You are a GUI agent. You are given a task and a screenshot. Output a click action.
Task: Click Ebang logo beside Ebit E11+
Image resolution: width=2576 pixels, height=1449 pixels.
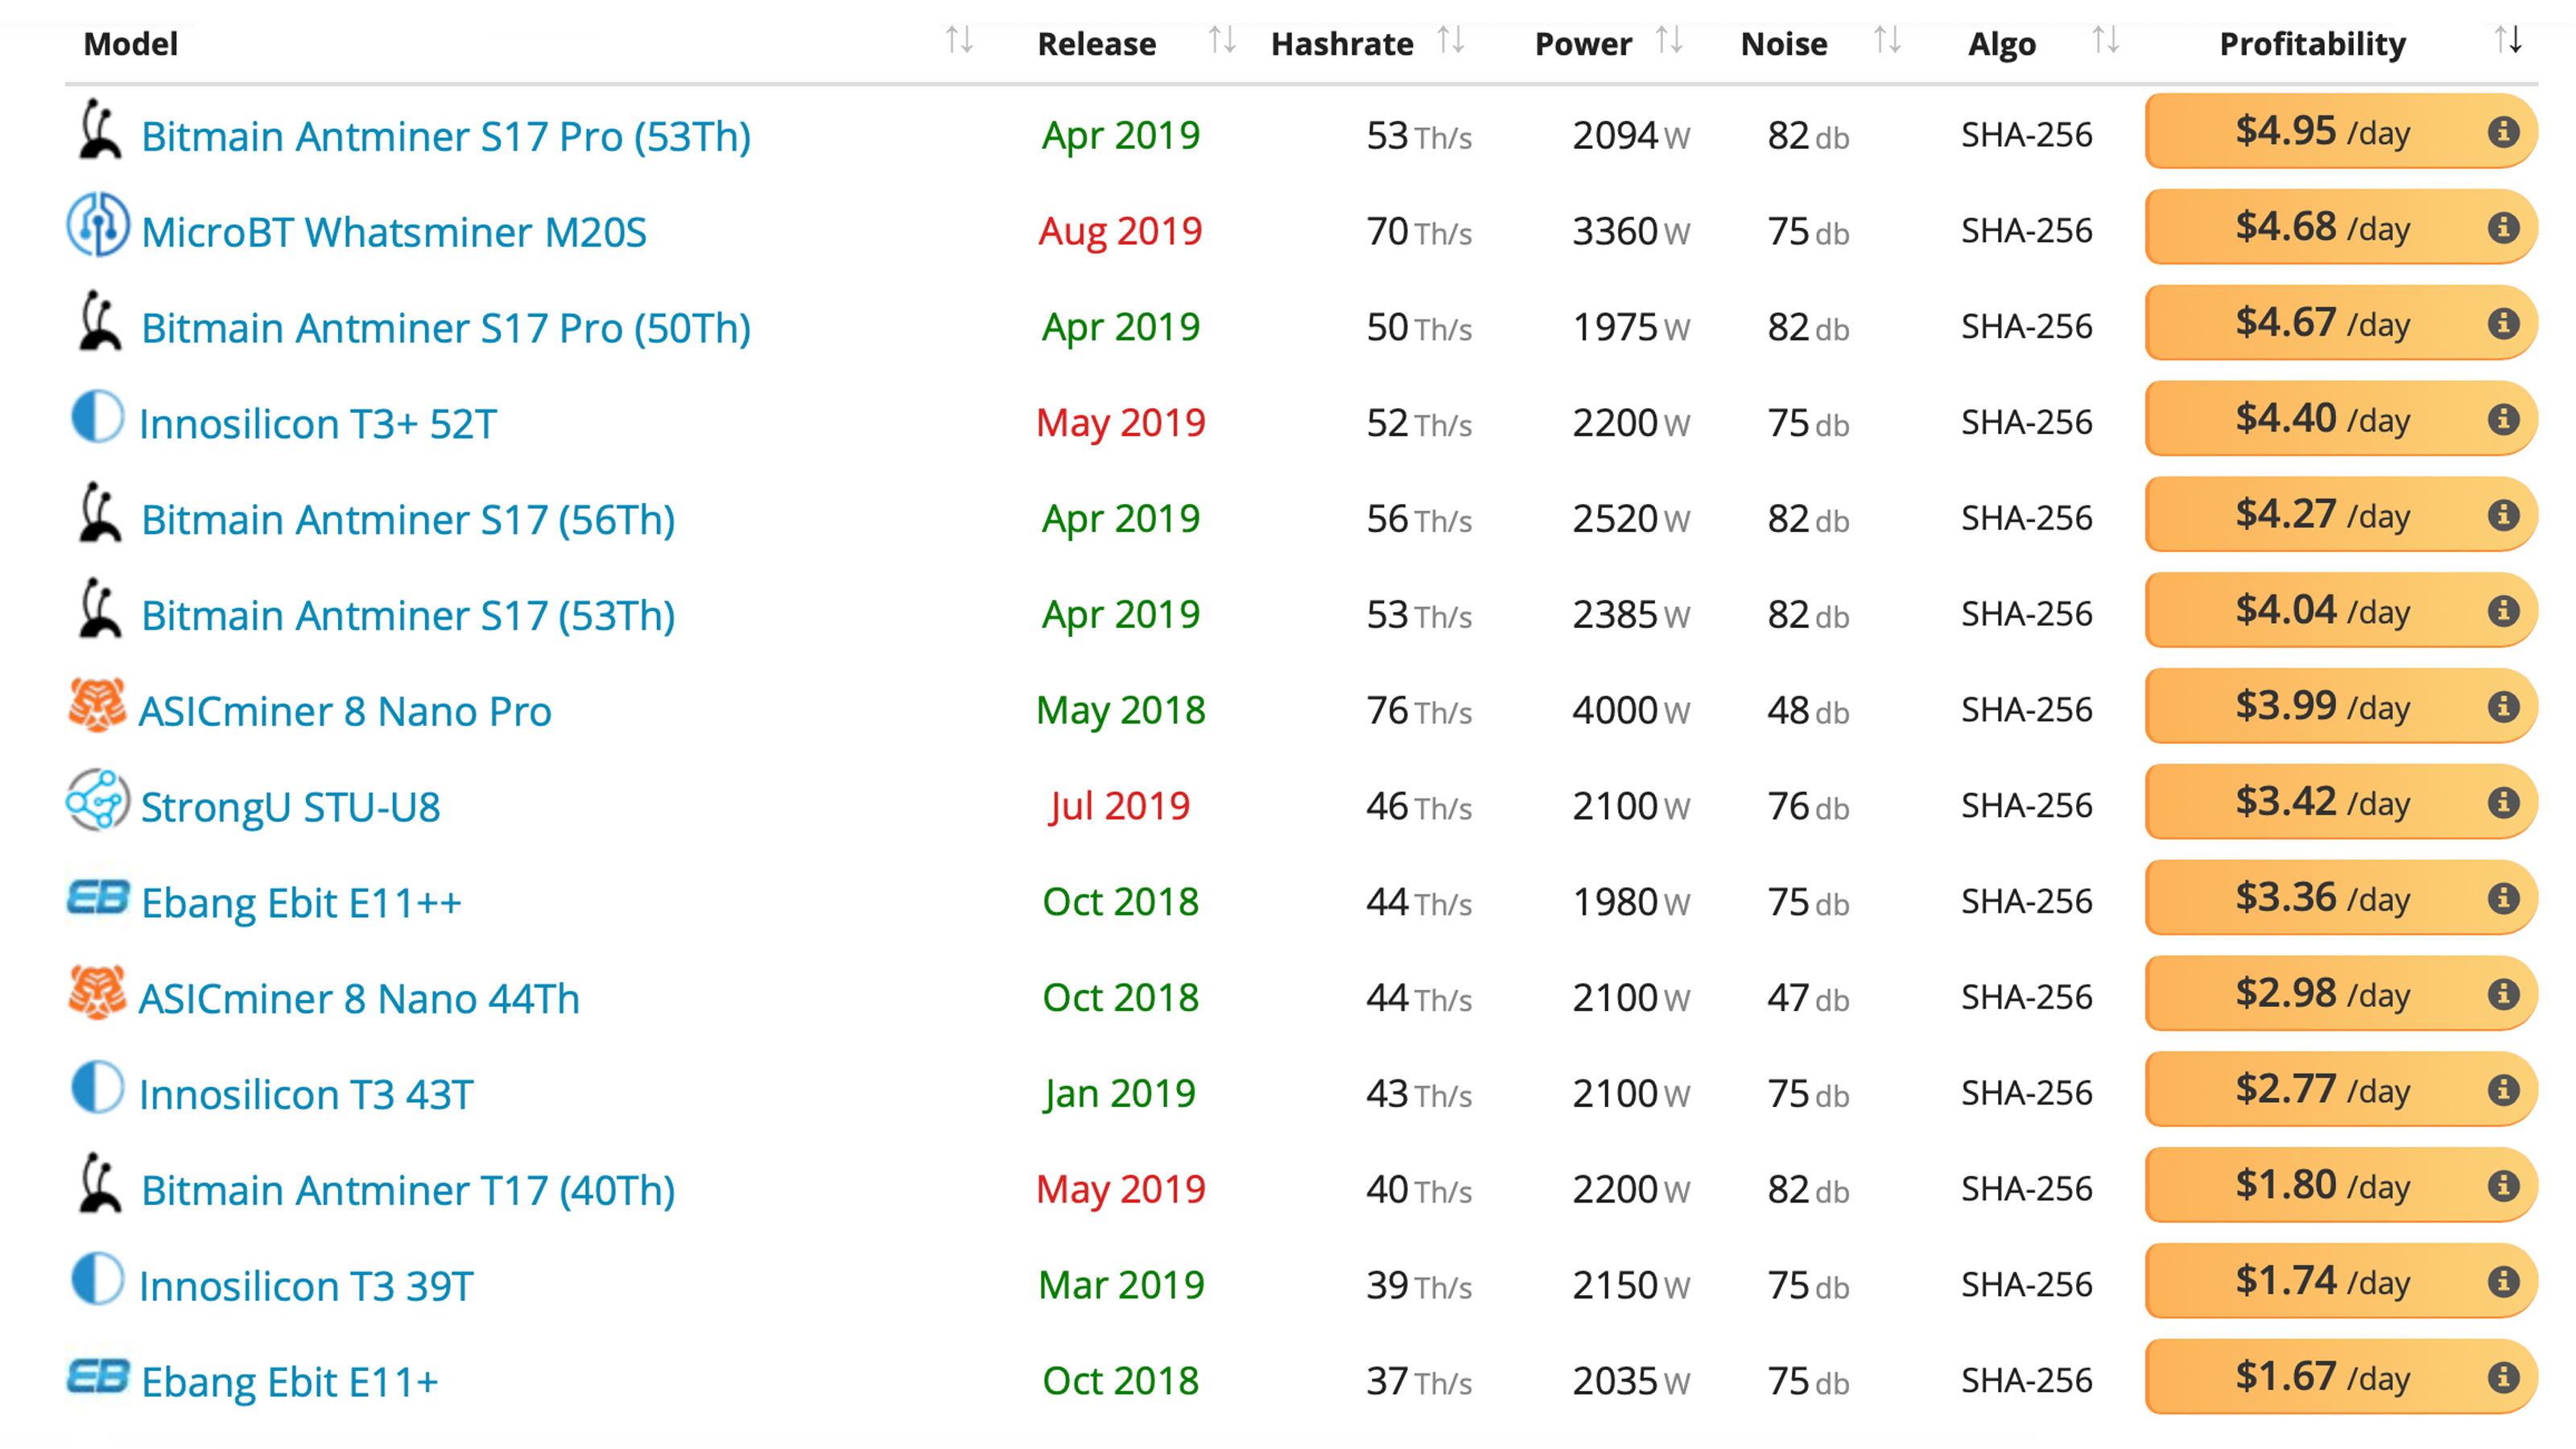(97, 1376)
